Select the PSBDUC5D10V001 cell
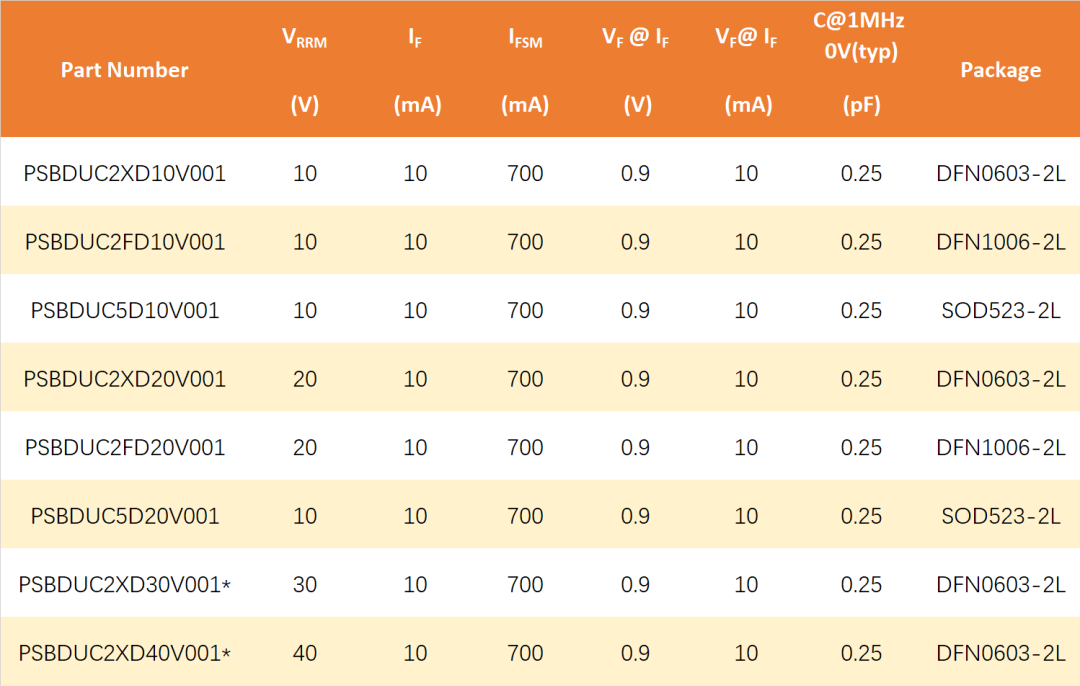 point(124,310)
